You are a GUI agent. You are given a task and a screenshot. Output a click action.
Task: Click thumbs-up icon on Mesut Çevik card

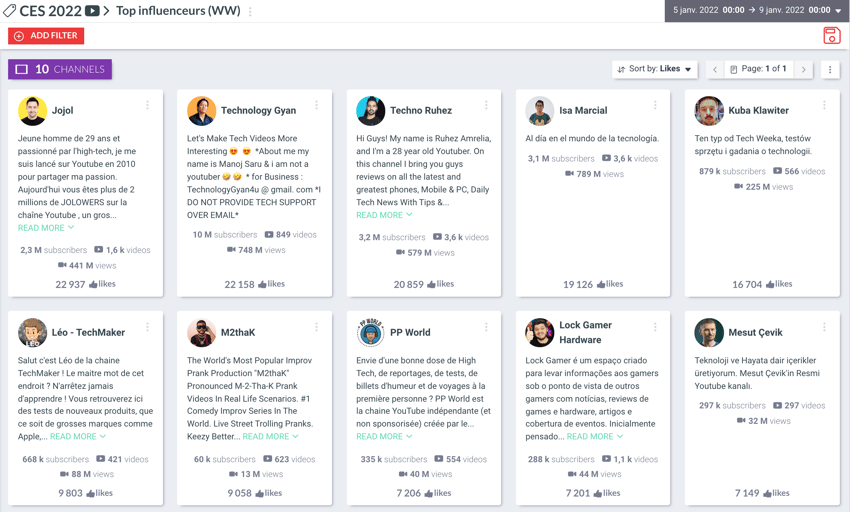(767, 494)
